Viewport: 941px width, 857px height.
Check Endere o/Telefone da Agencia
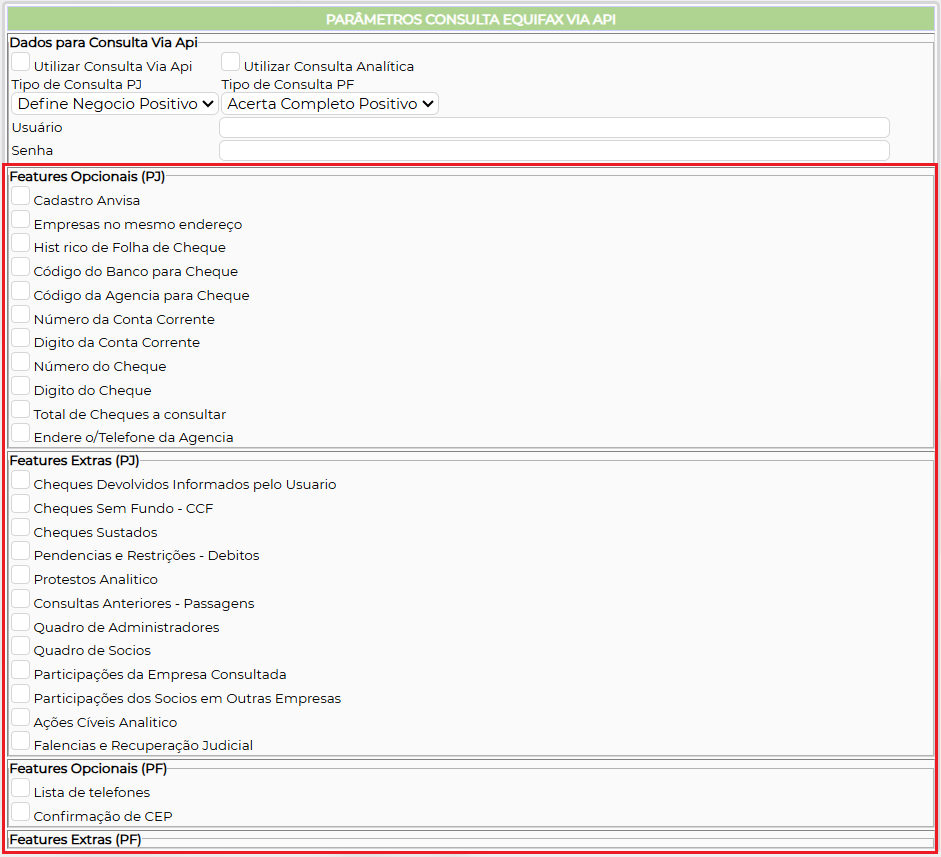pos(20,433)
